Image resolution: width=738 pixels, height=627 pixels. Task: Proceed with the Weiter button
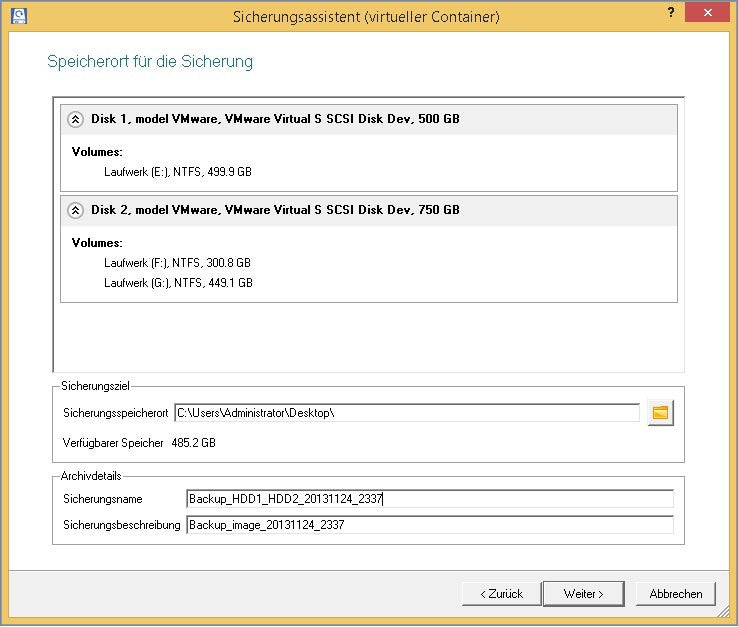(584, 594)
